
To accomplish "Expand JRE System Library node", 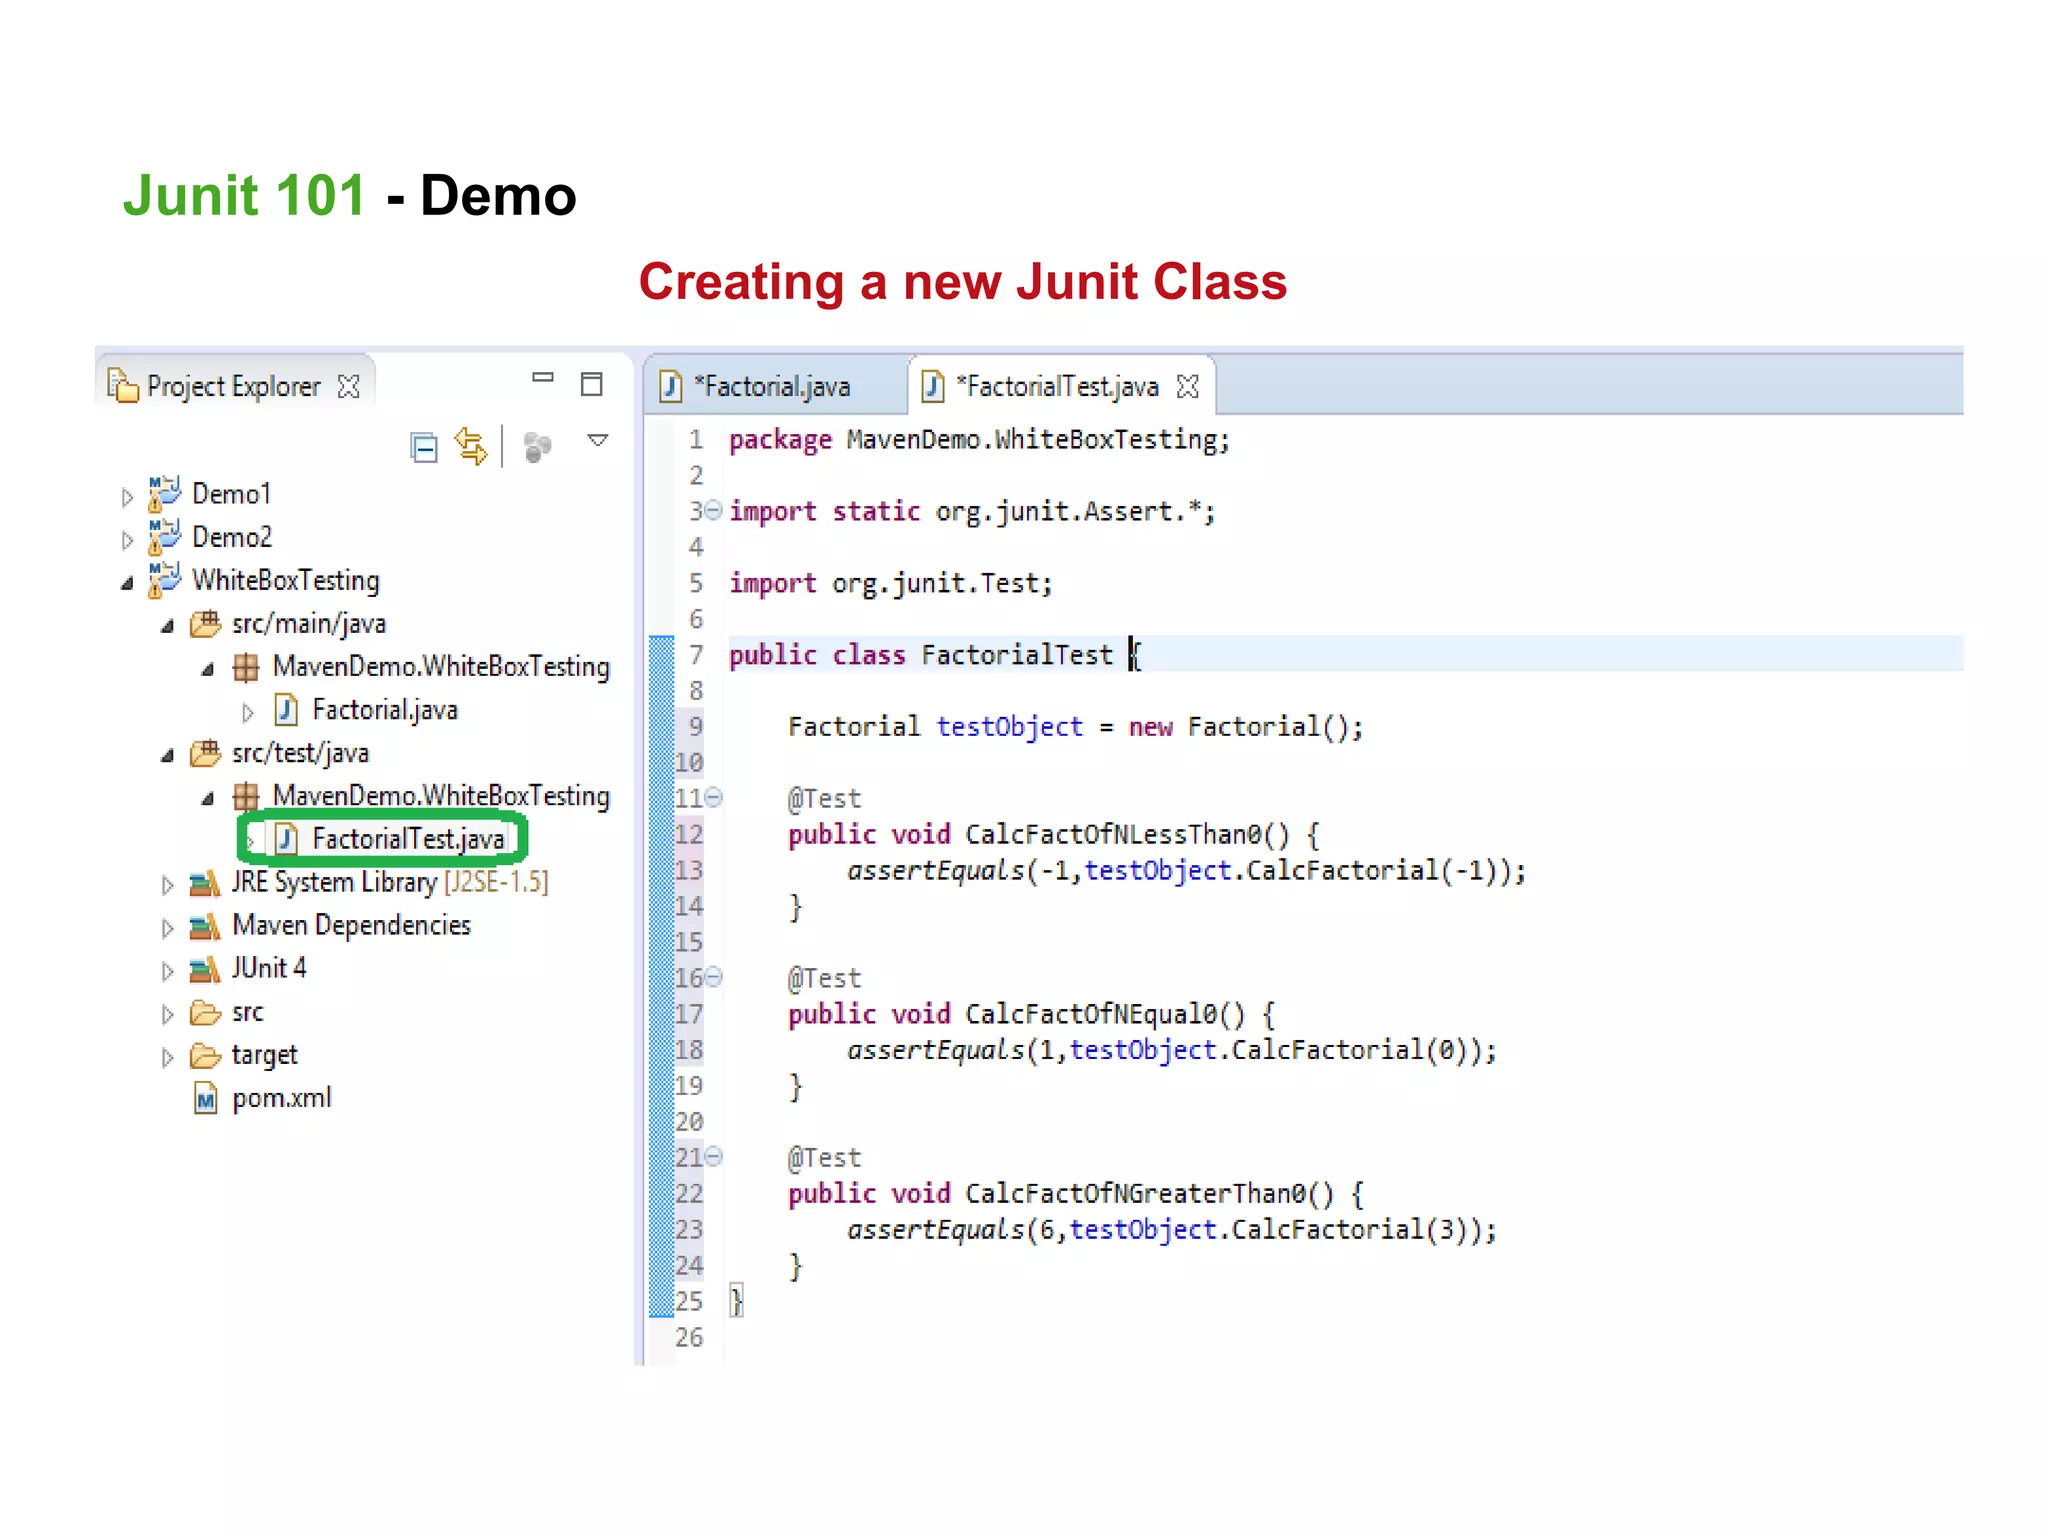I will tap(167, 885).
